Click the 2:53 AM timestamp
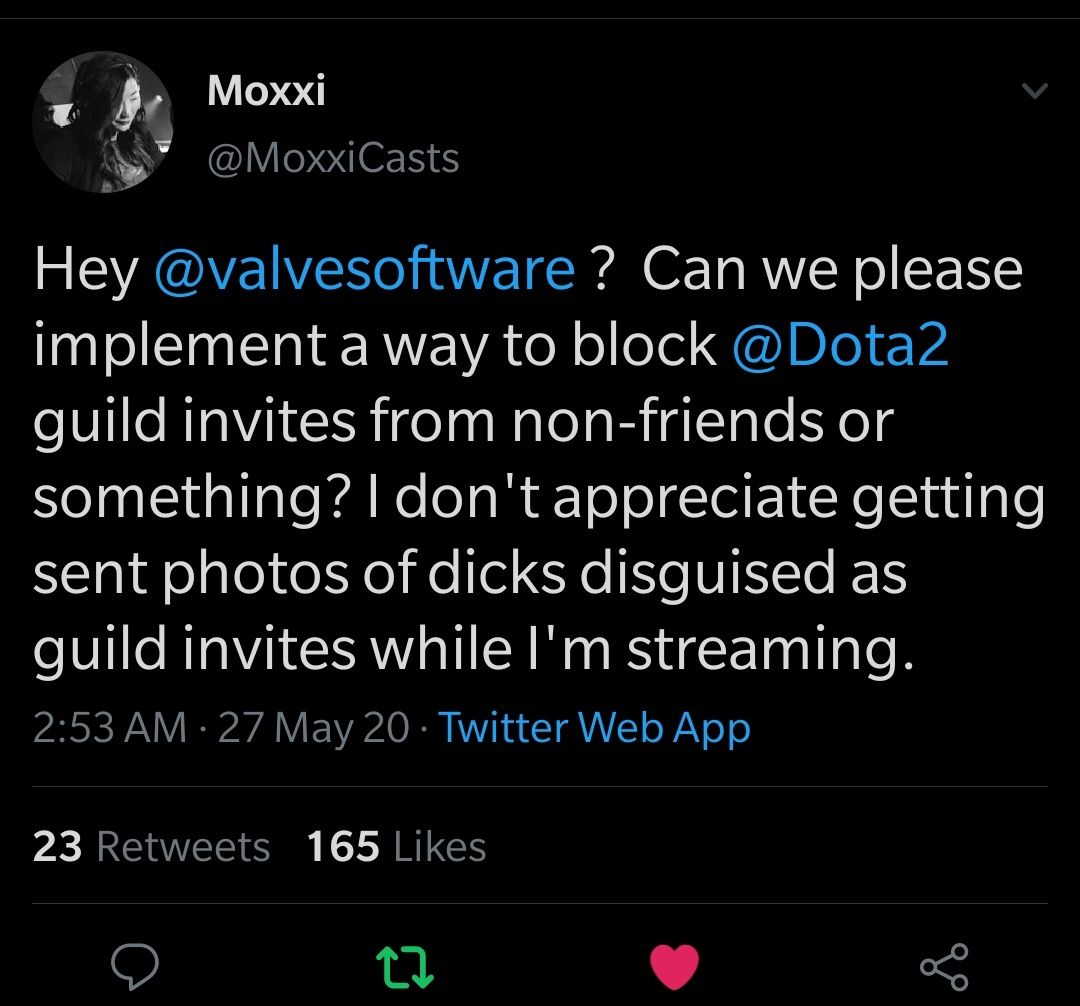 tap(110, 727)
